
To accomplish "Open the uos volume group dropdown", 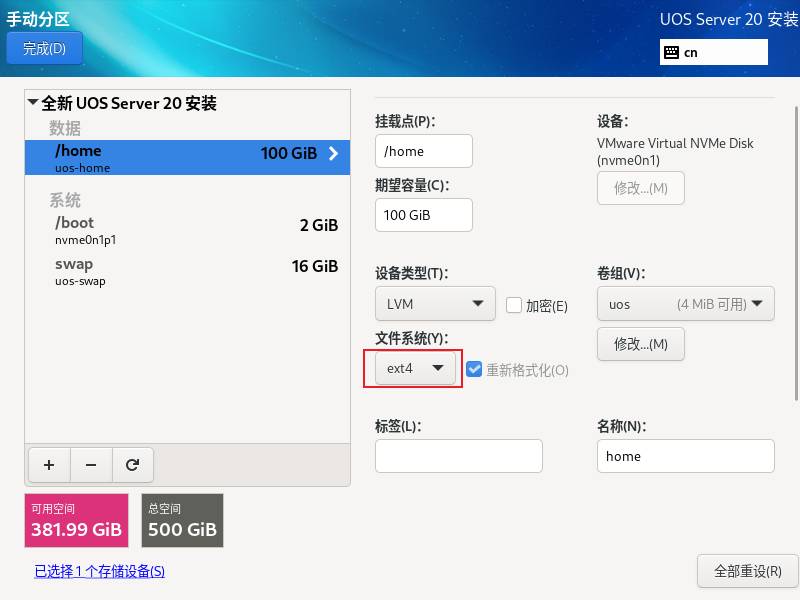I will click(686, 304).
